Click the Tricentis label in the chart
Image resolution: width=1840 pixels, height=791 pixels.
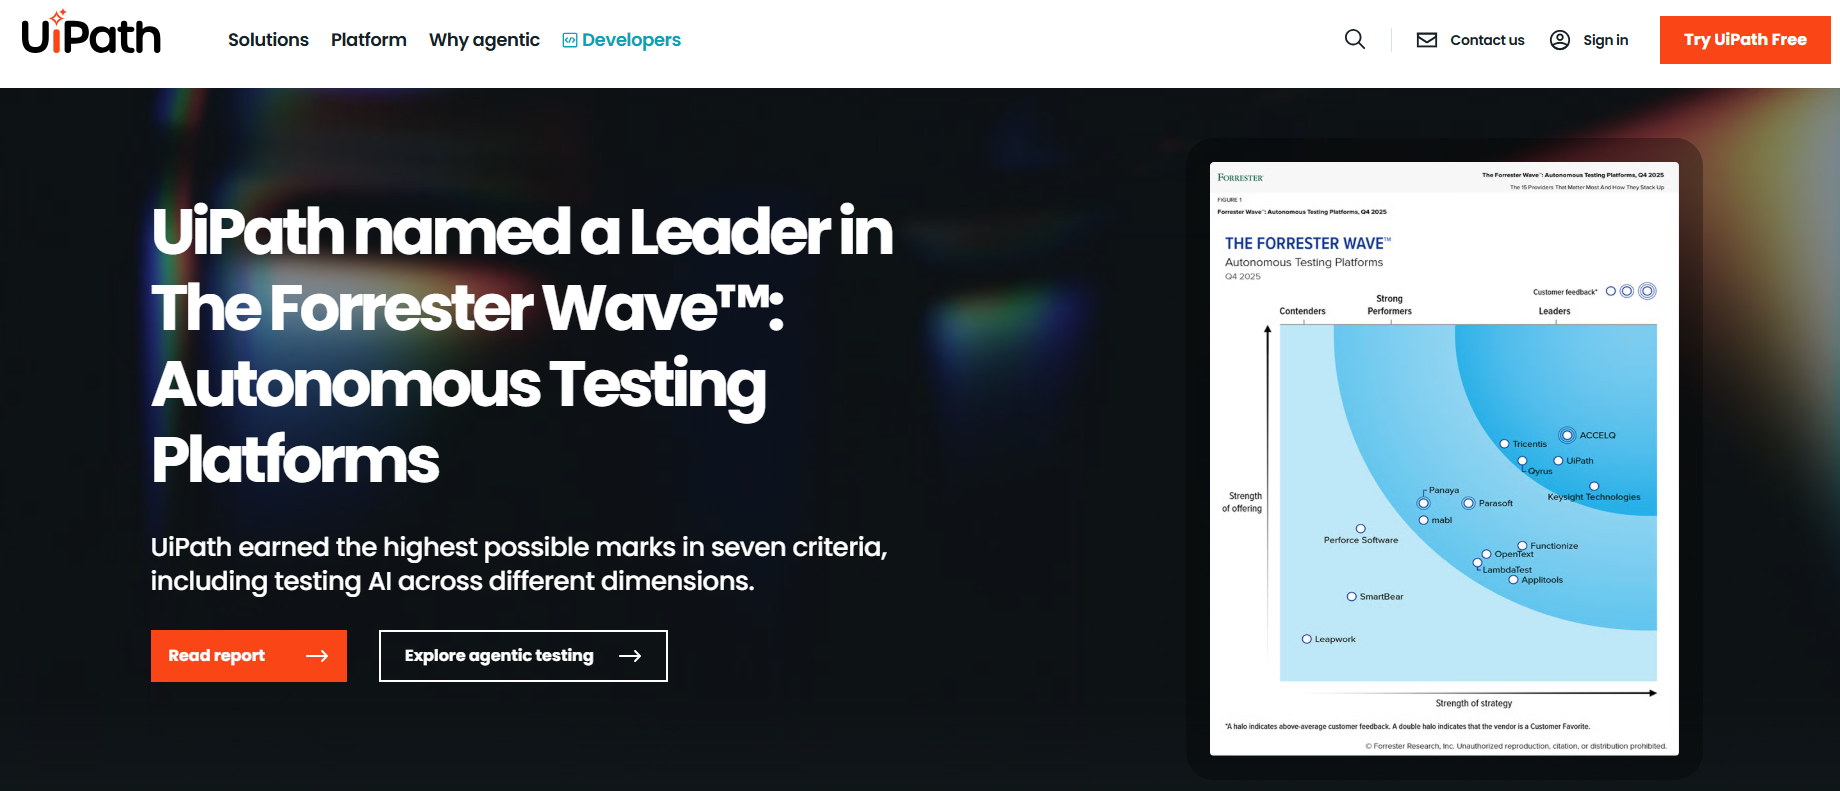[1529, 444]
